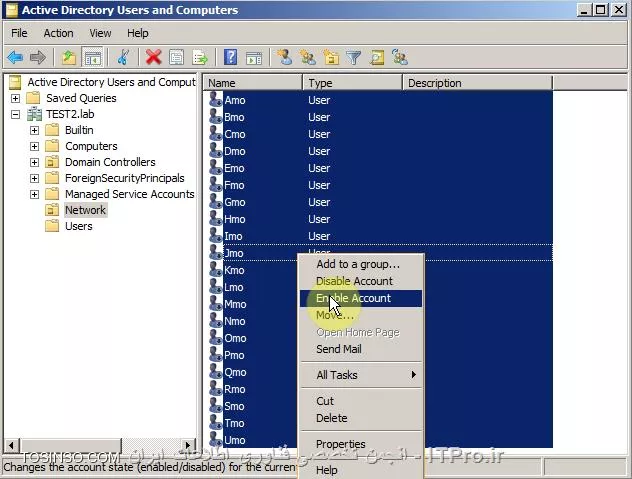Click the red X Delete icon
632x479 pixels.
[x=154, y=57]
